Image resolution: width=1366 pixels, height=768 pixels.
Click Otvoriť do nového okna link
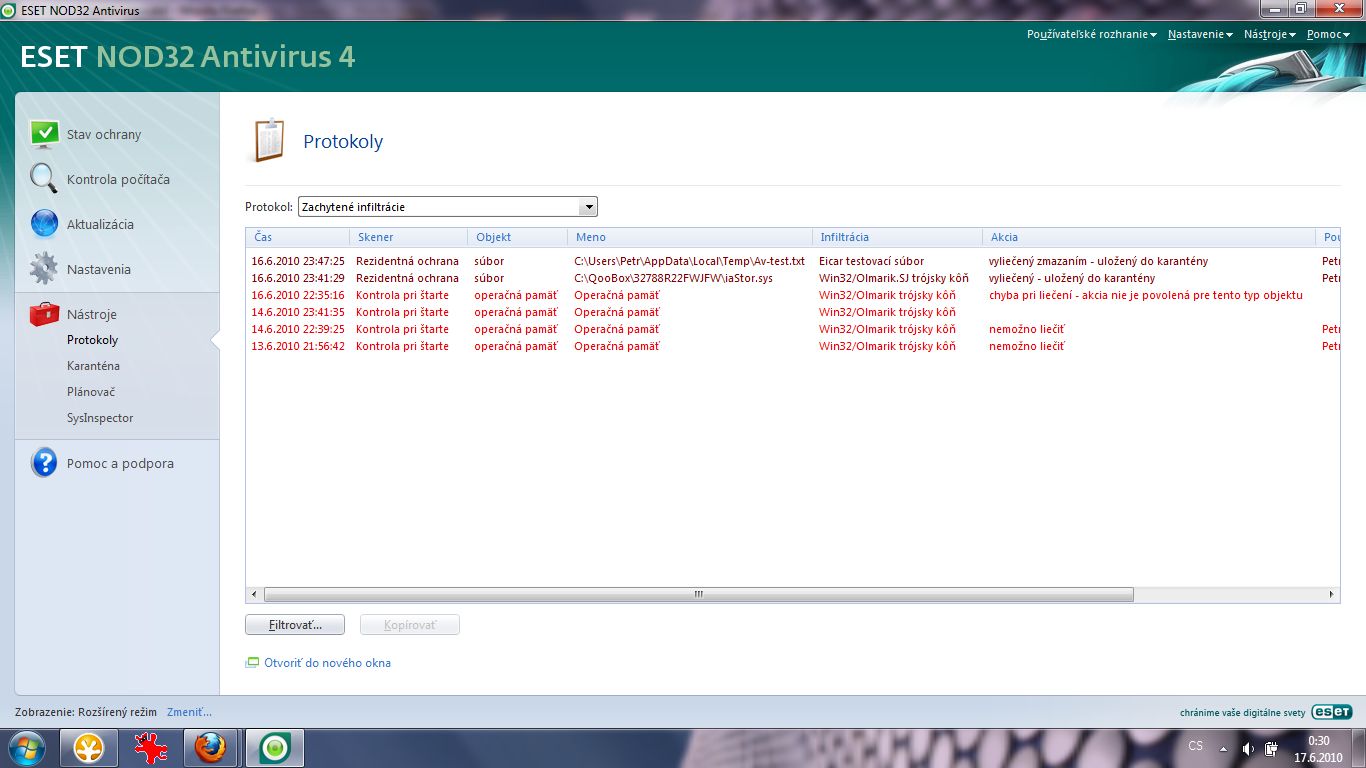coord(327,663)
